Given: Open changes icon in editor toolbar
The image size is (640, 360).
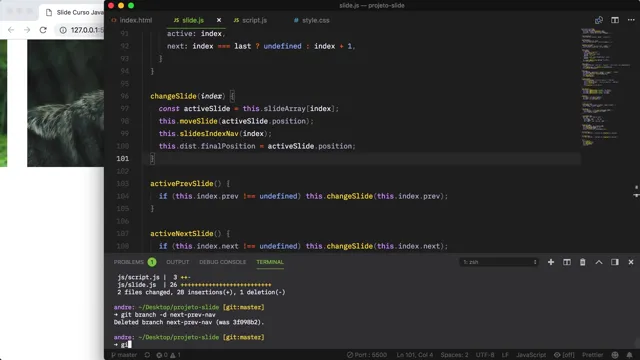Looking at the screenshot, I should pos(599,20).
